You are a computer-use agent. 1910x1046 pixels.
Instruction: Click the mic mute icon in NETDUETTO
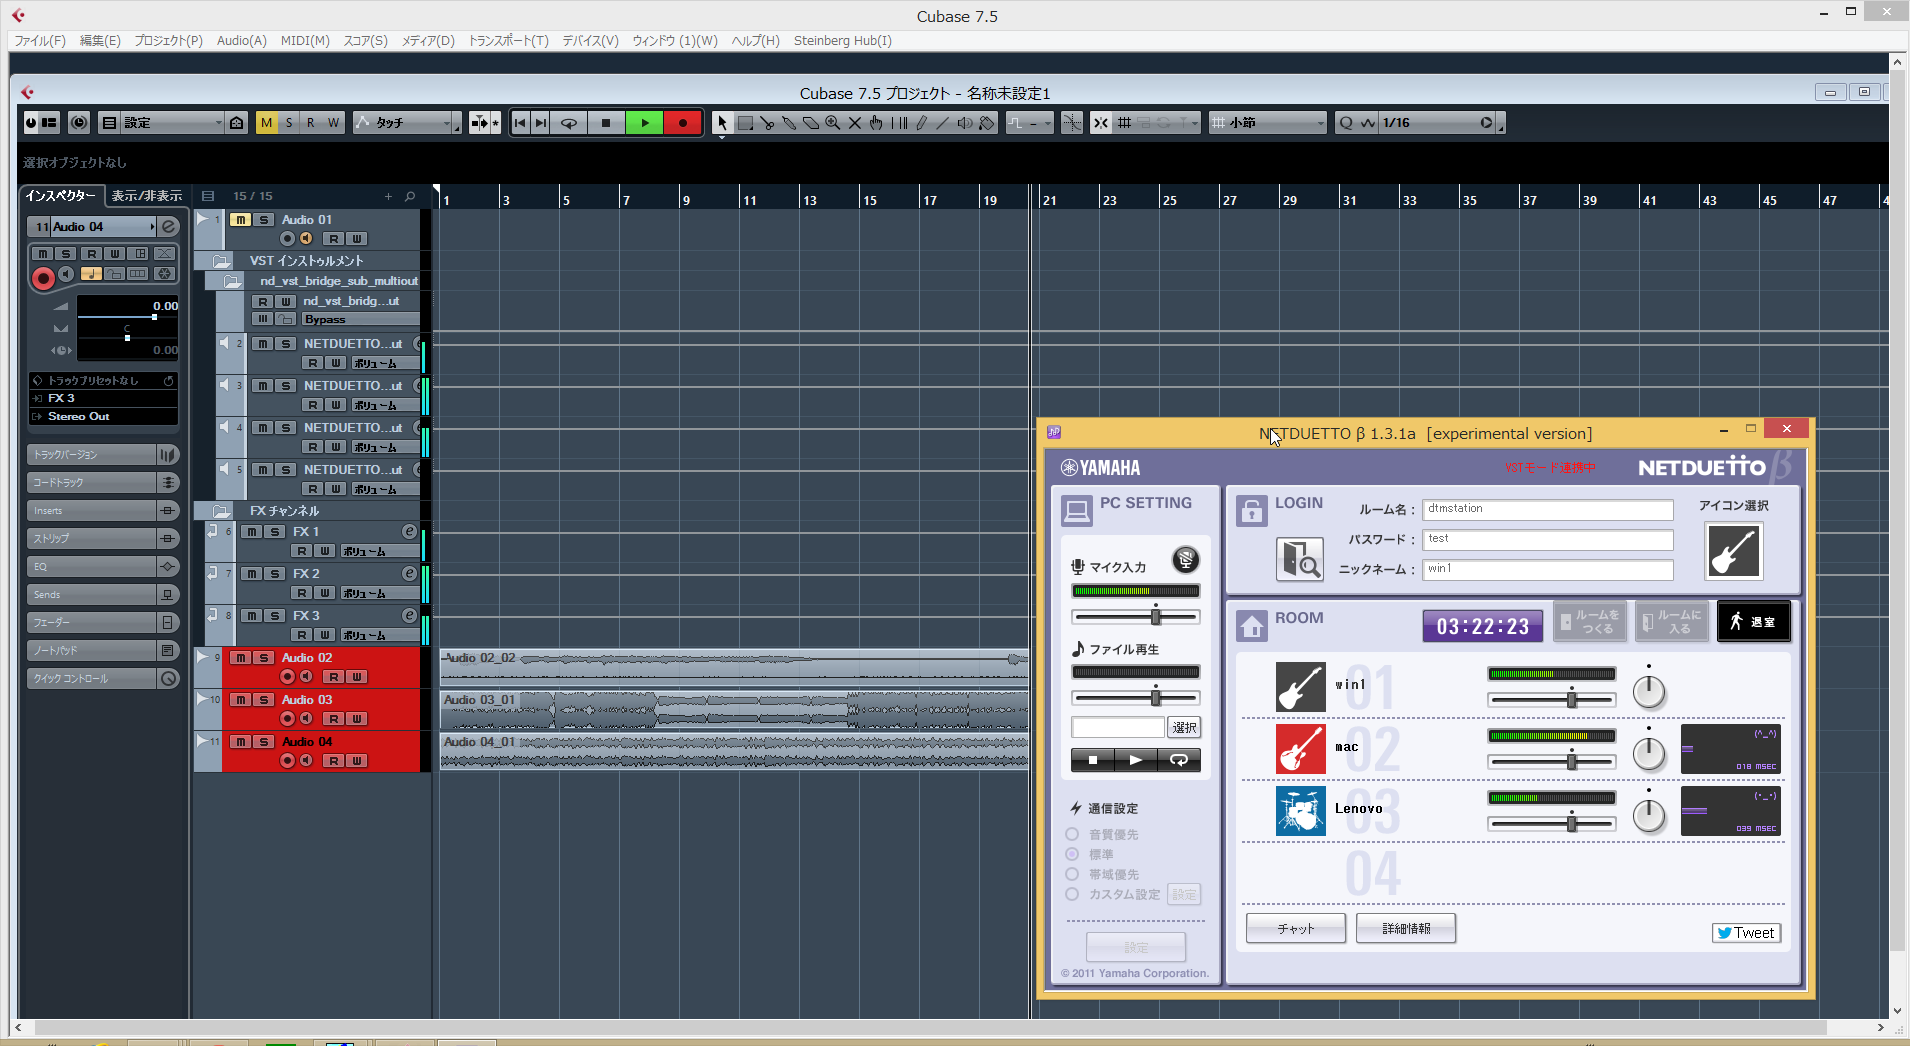1186,559
